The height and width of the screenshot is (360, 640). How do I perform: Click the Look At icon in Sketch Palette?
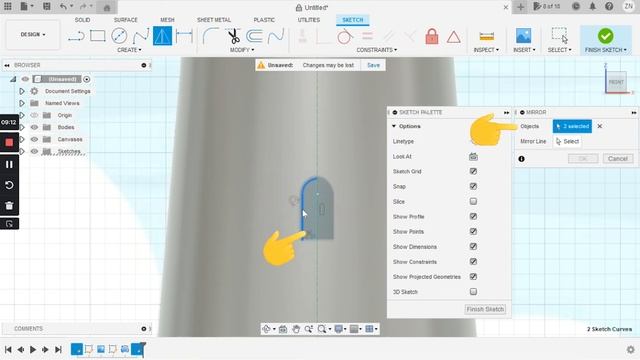click(473, 156)
